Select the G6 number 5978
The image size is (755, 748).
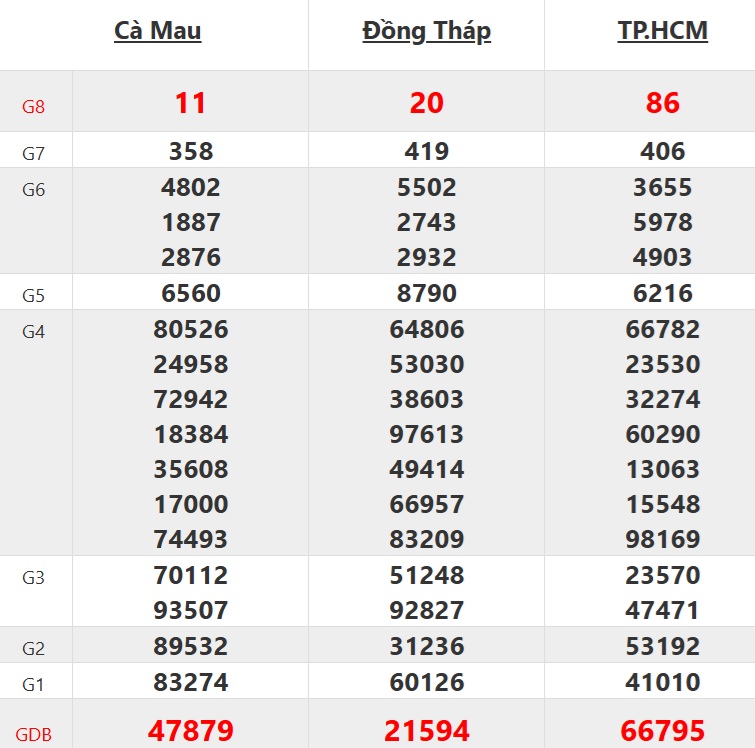tap(663, 222)
